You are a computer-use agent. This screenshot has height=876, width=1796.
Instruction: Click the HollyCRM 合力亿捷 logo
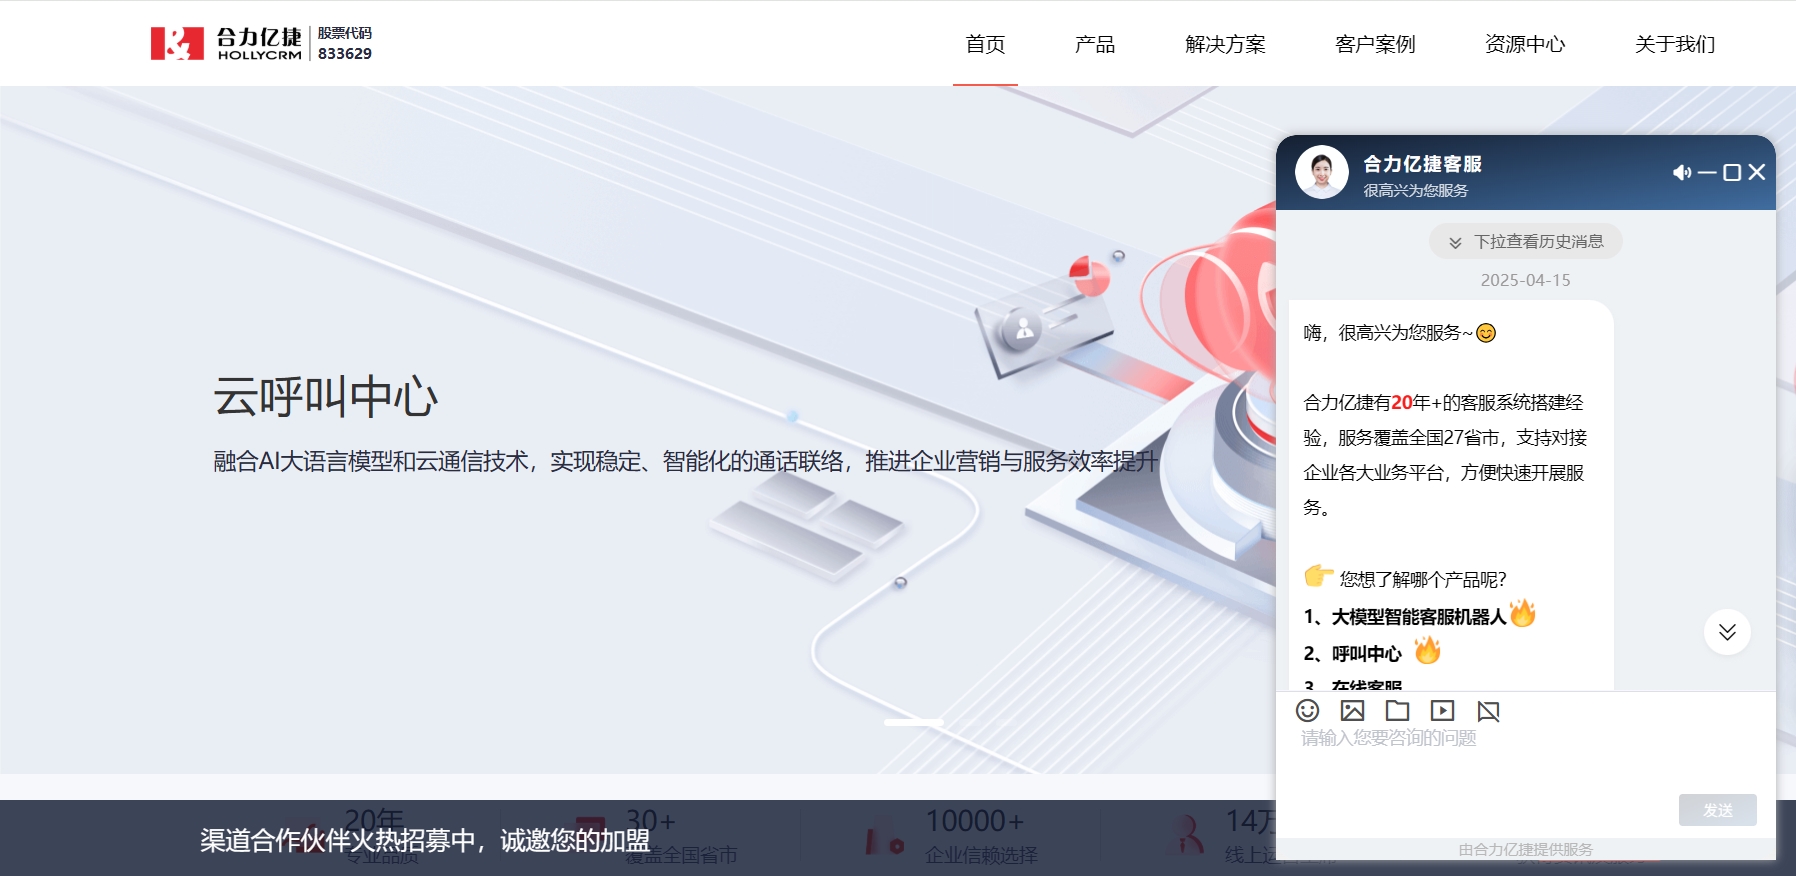pos(226,43)
